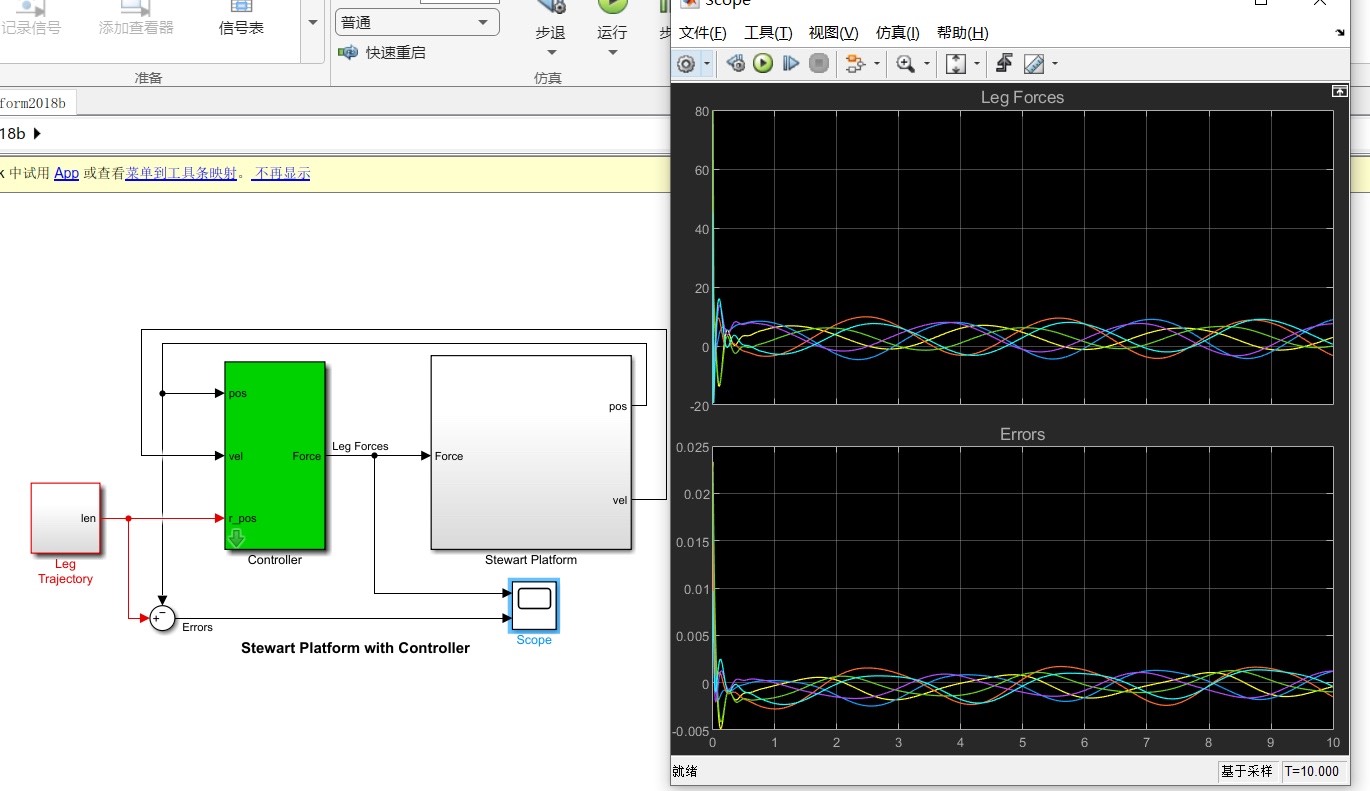Select the red Leg Trajectory block

point(66,518)
